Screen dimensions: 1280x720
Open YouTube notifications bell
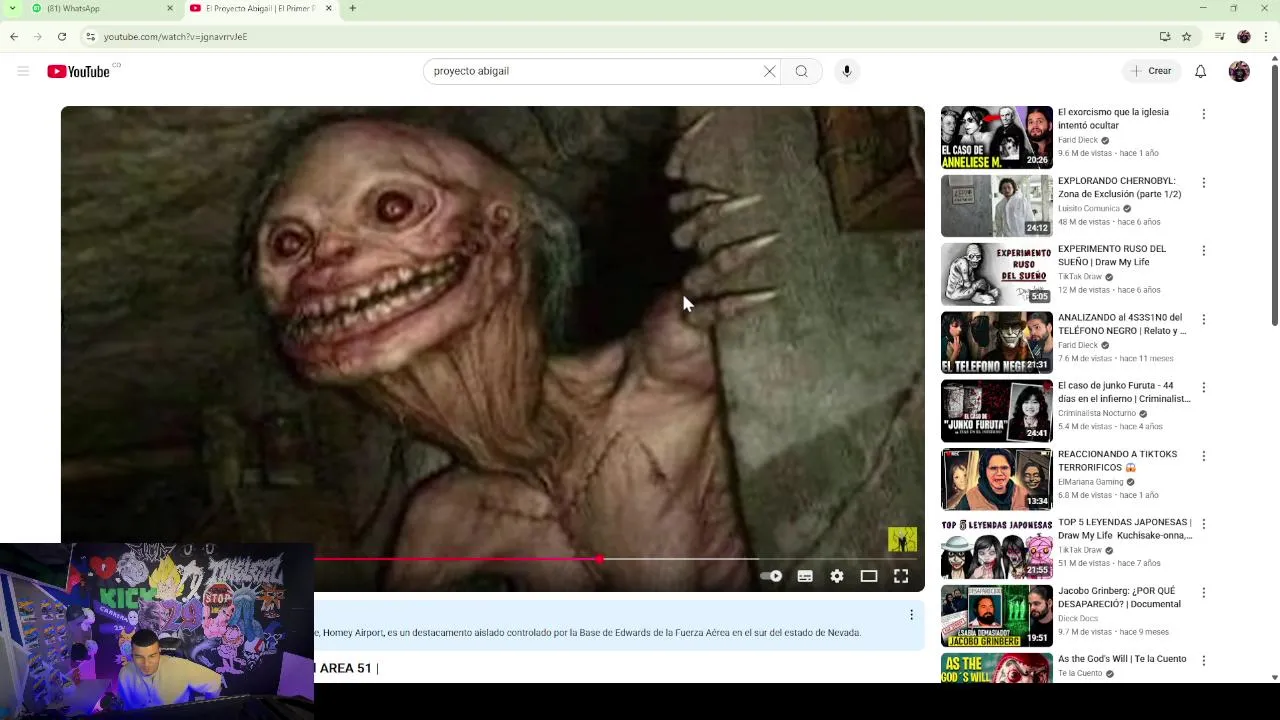coord(1201,71)
